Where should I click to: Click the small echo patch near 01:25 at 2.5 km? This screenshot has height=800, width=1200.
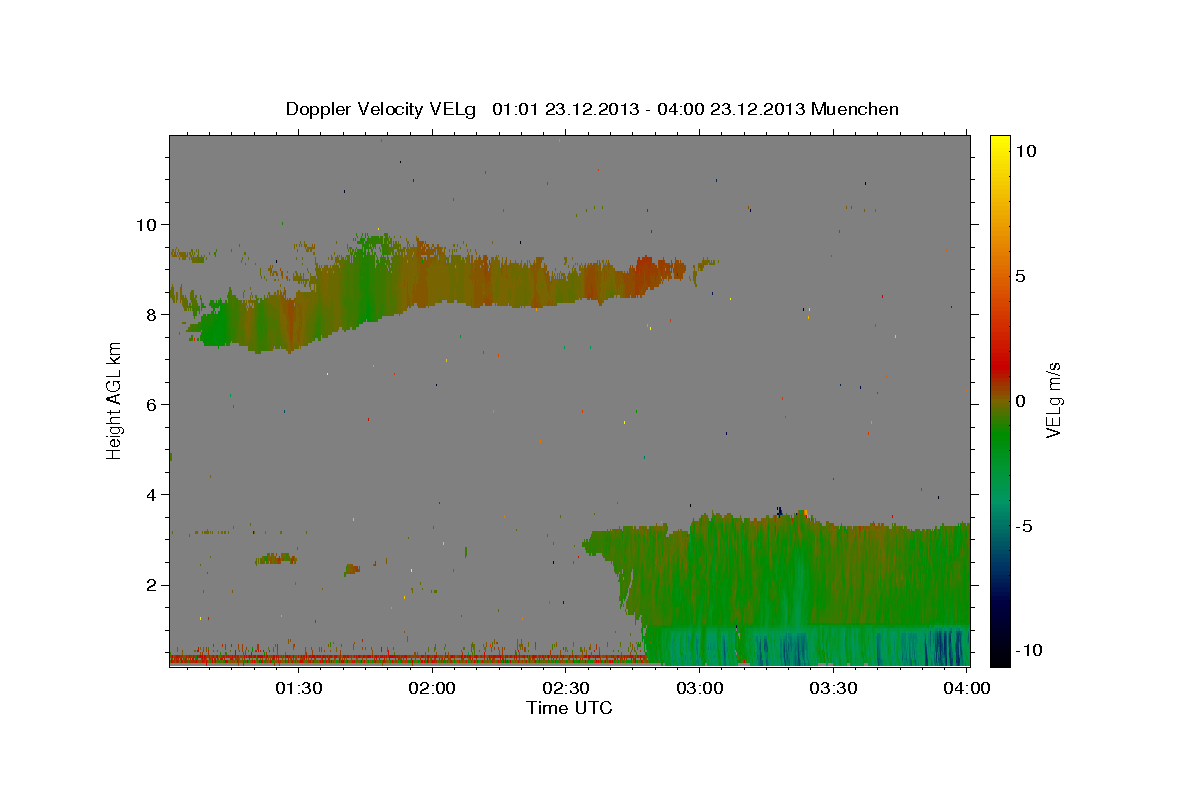[276, 559]
